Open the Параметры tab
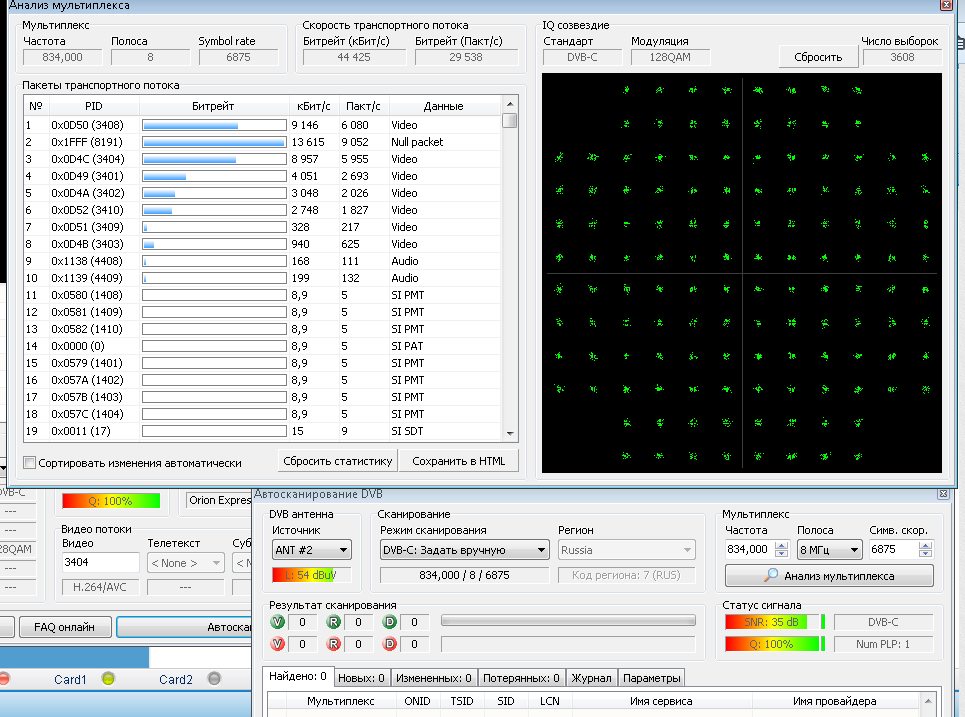Image resolution: width=965 pixels, height=717 pixels. 651,678
